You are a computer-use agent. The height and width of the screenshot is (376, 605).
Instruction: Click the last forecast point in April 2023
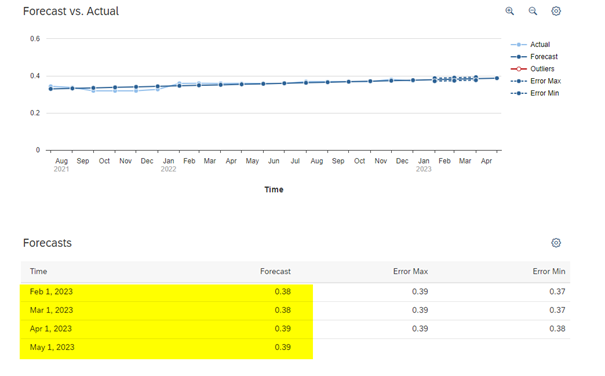[497, 78]
